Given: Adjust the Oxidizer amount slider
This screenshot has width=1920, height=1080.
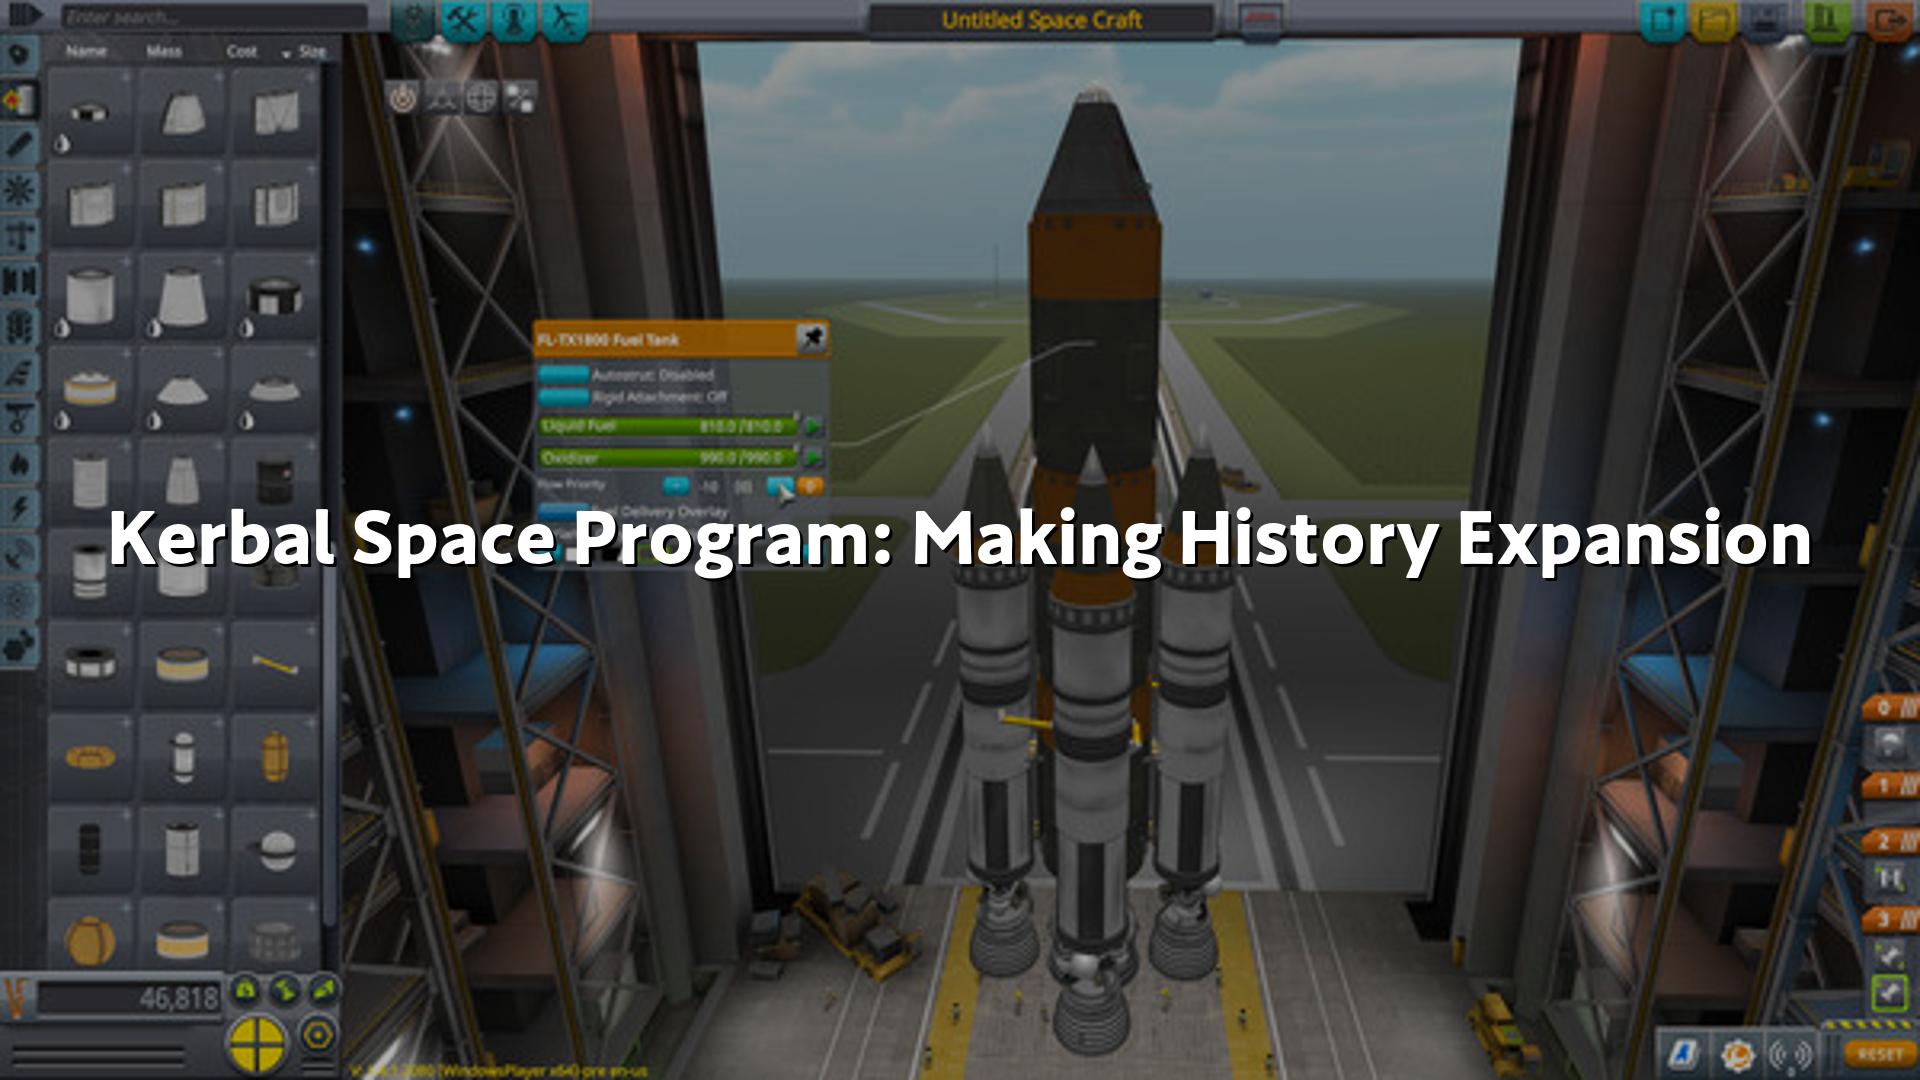Looking at the screenshot, I should point(668,458).
